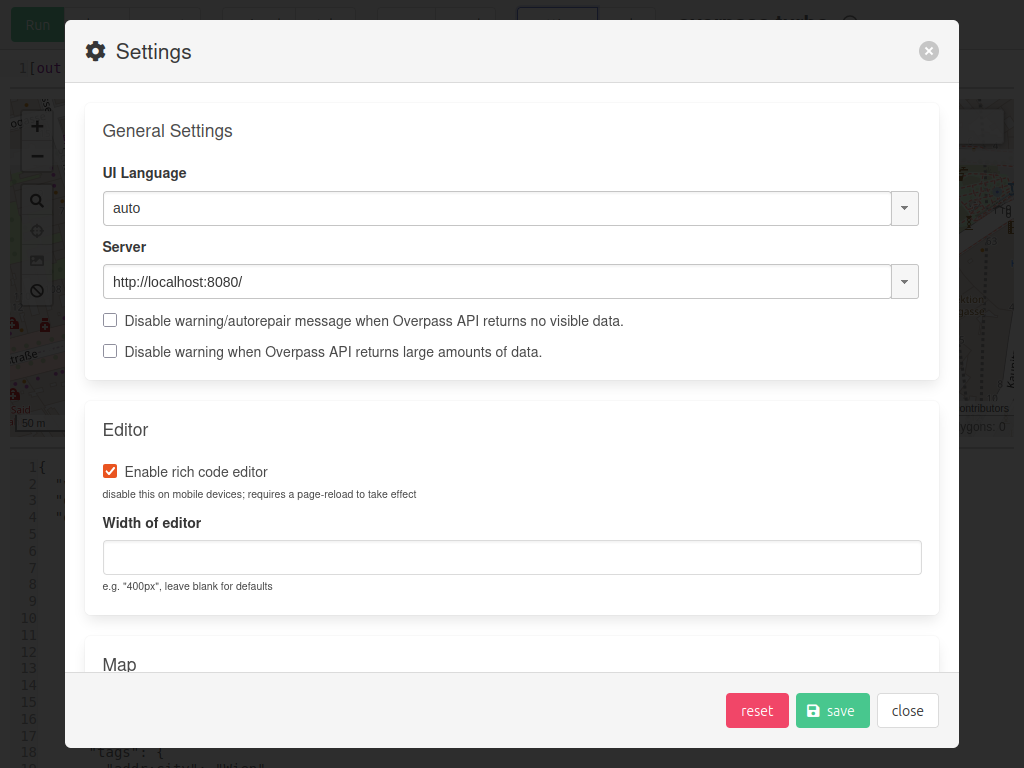Dismiss Settings using the round X icon
The height and width of the screenshot is (768, 1024).
929,51
